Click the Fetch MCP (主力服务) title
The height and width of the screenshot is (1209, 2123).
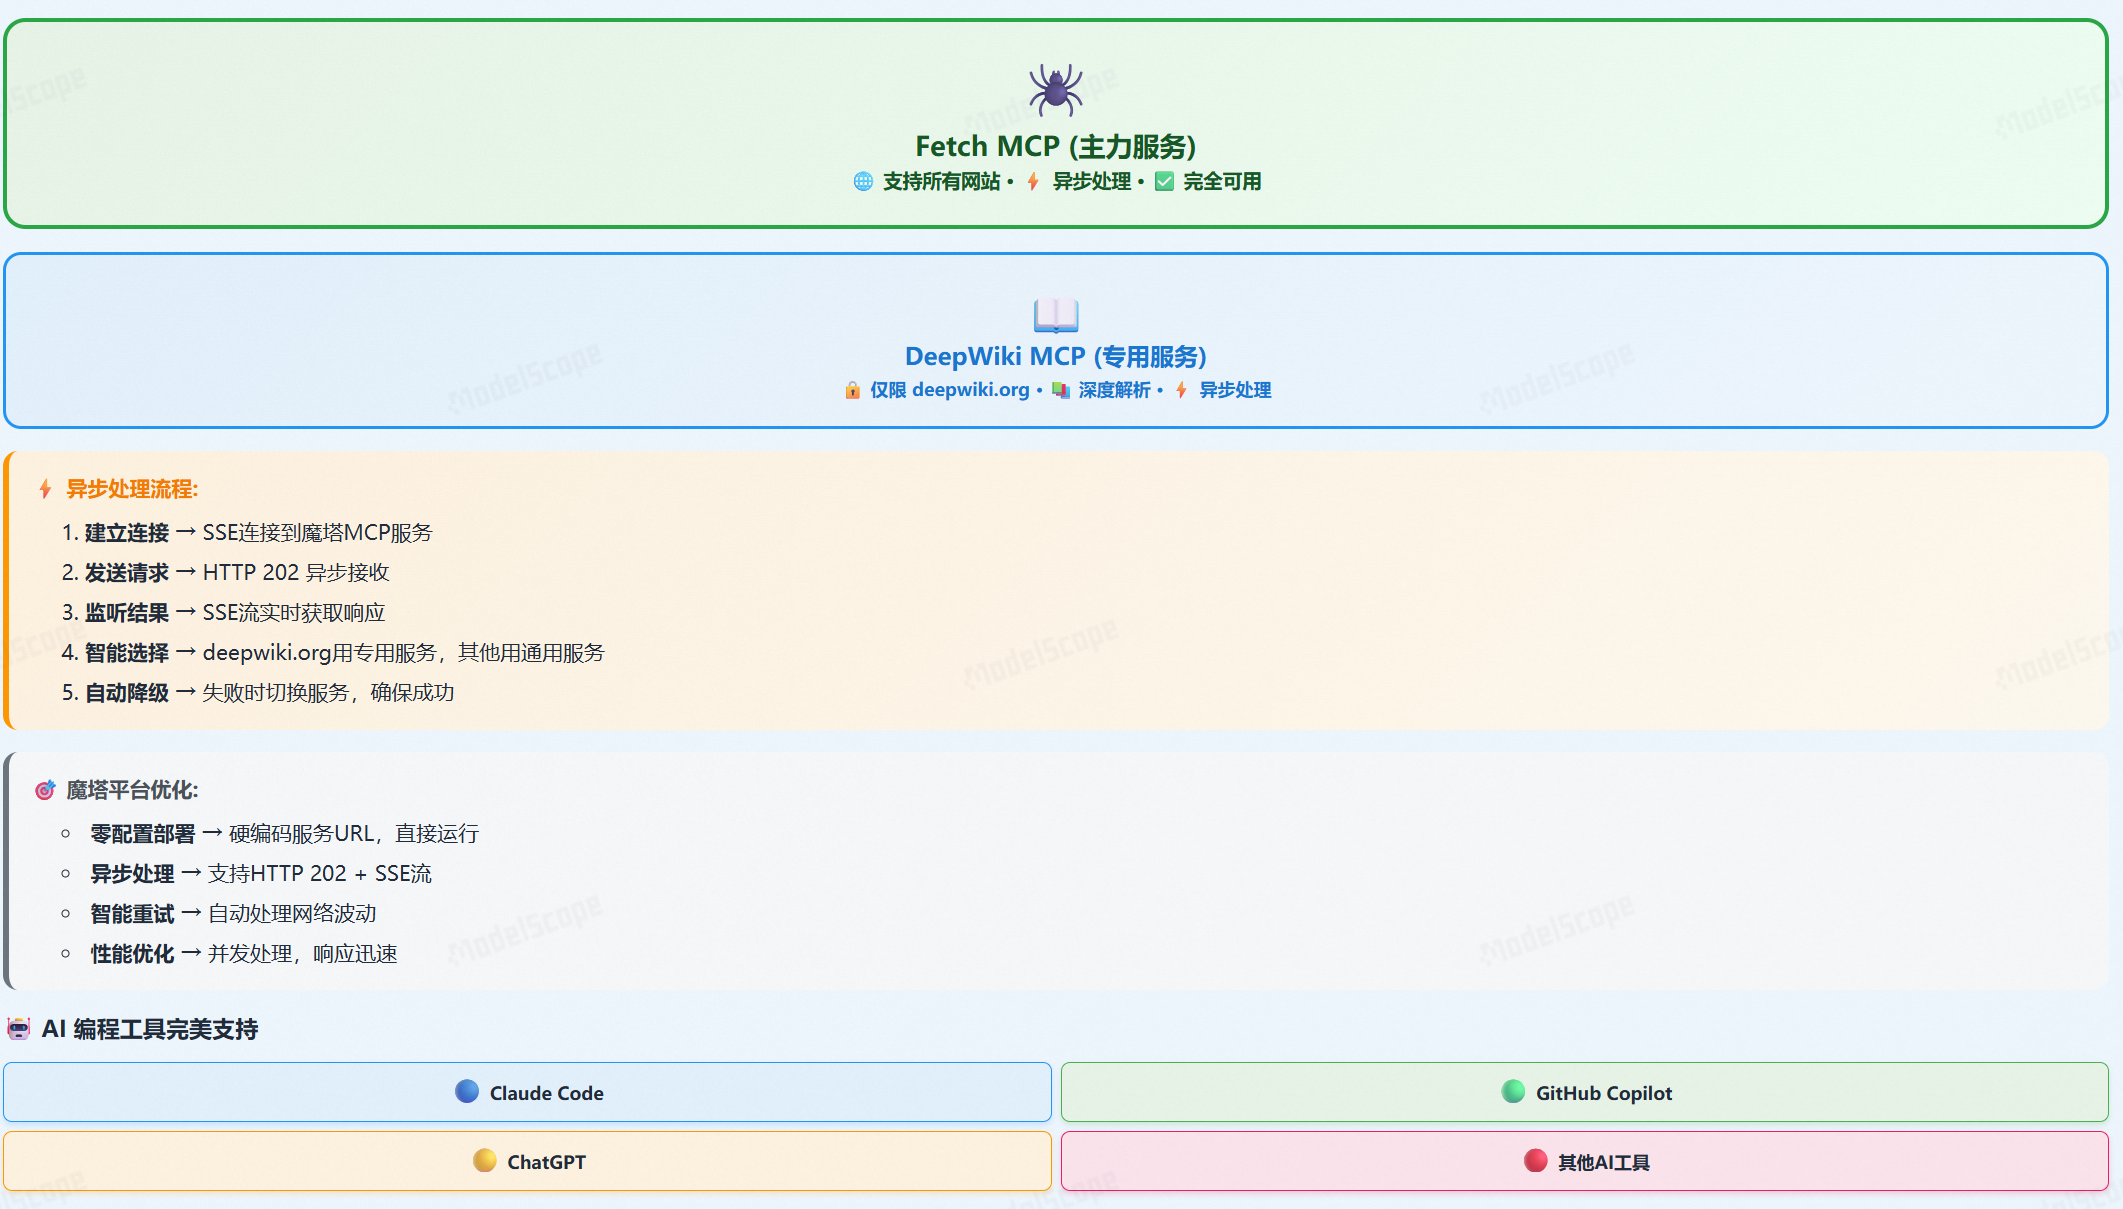1056,147
